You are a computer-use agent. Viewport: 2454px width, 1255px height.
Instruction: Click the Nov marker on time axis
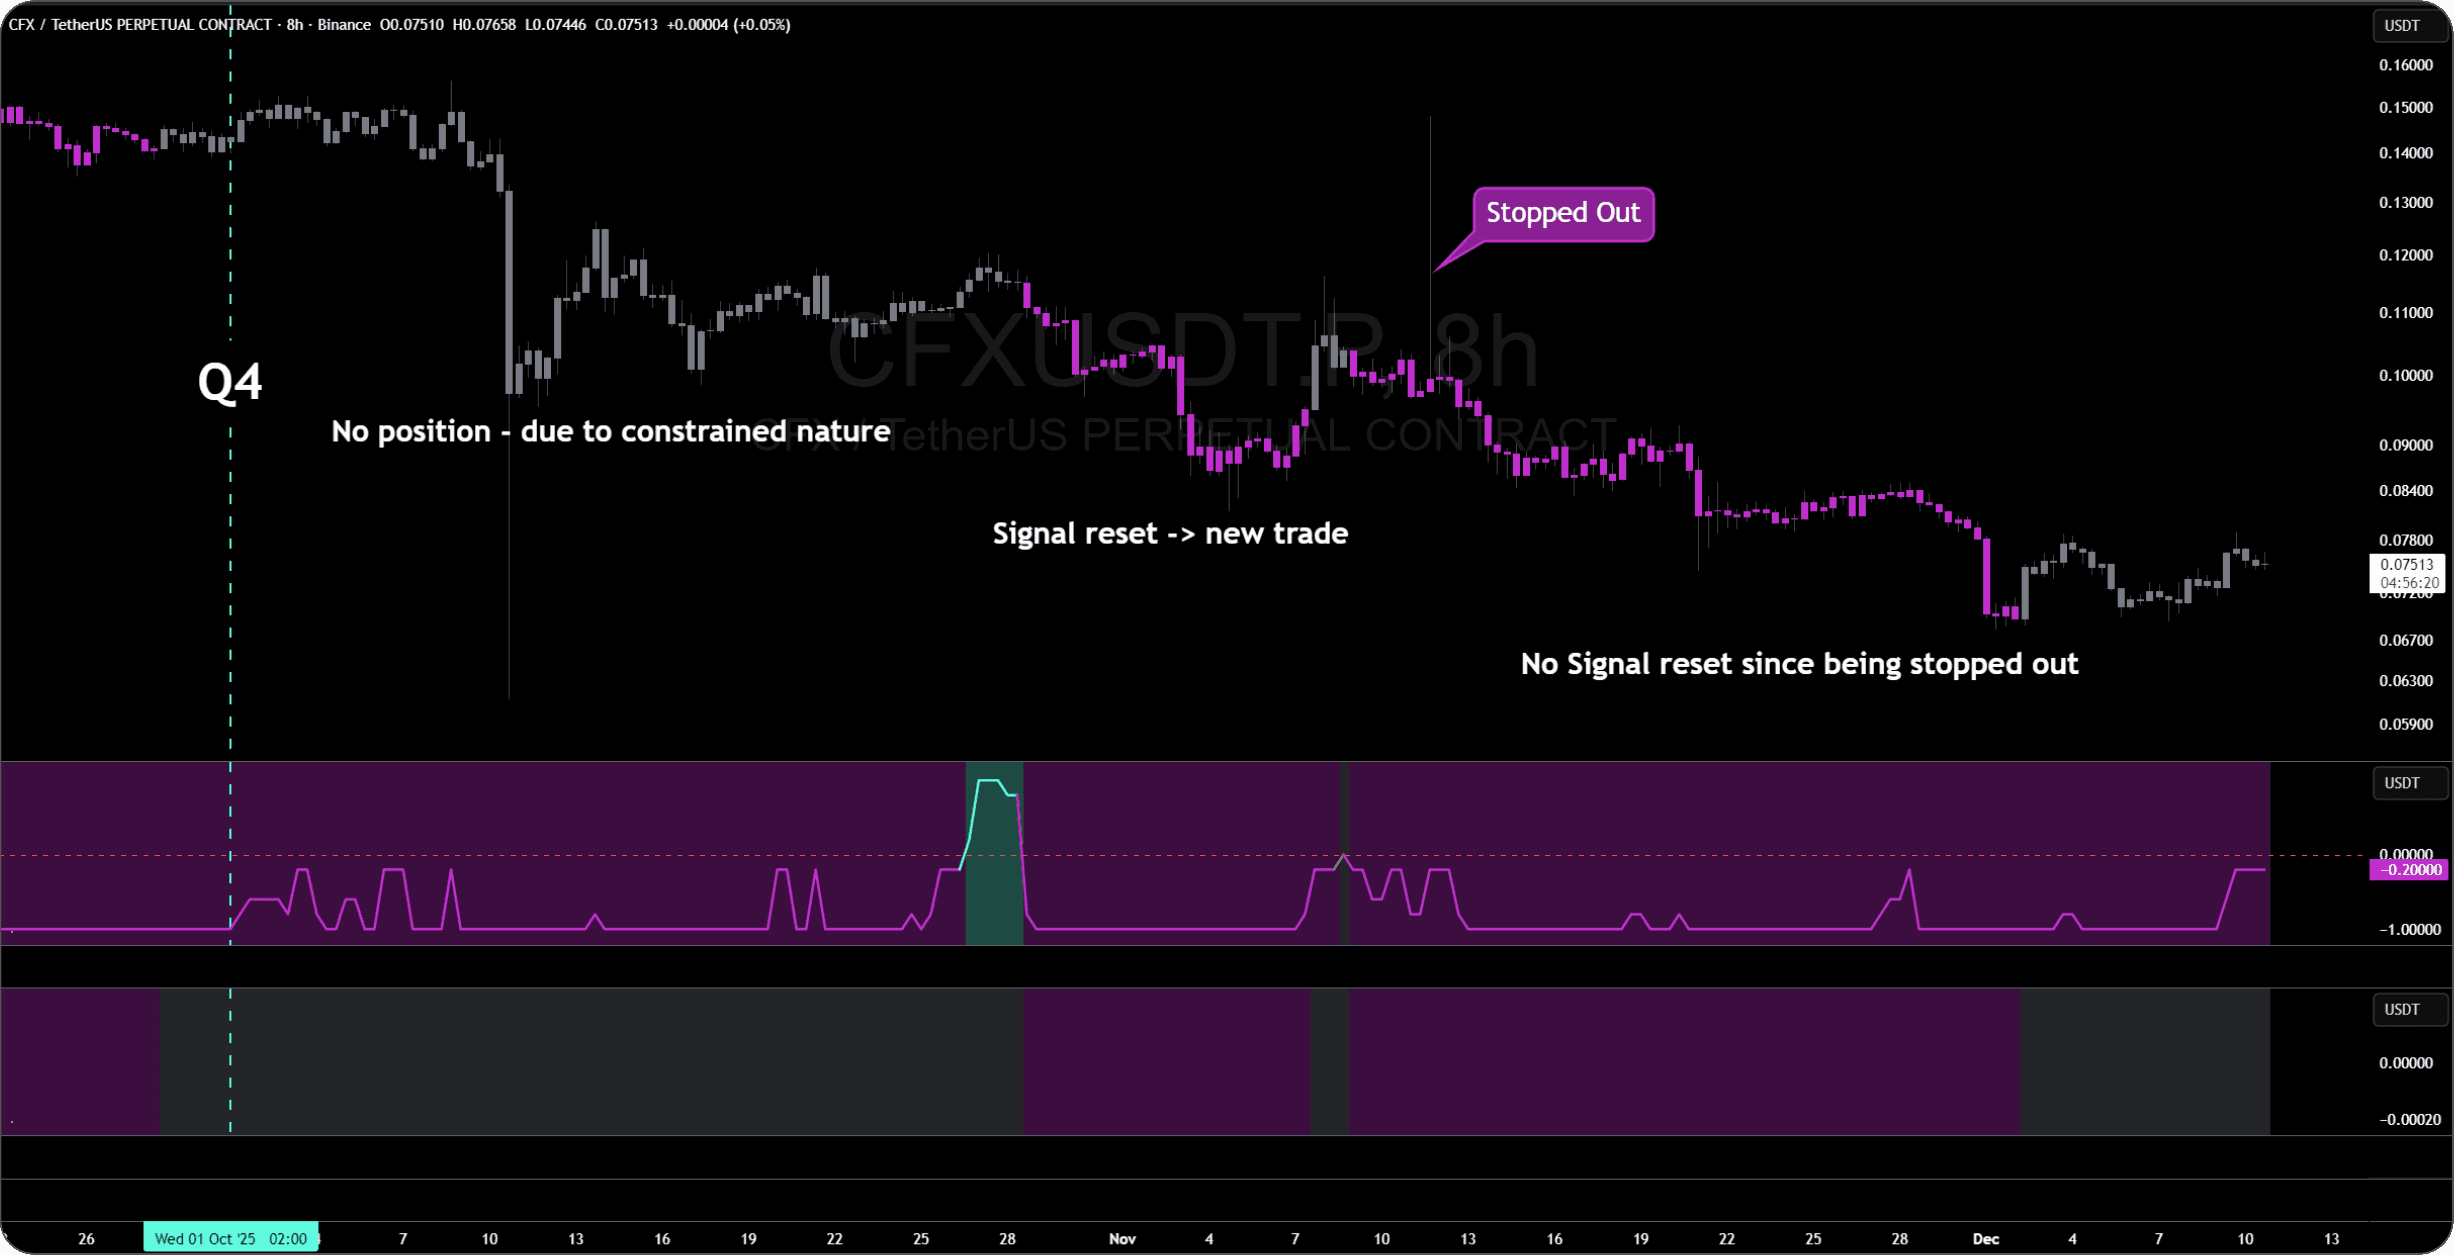click(1122, 1238)
